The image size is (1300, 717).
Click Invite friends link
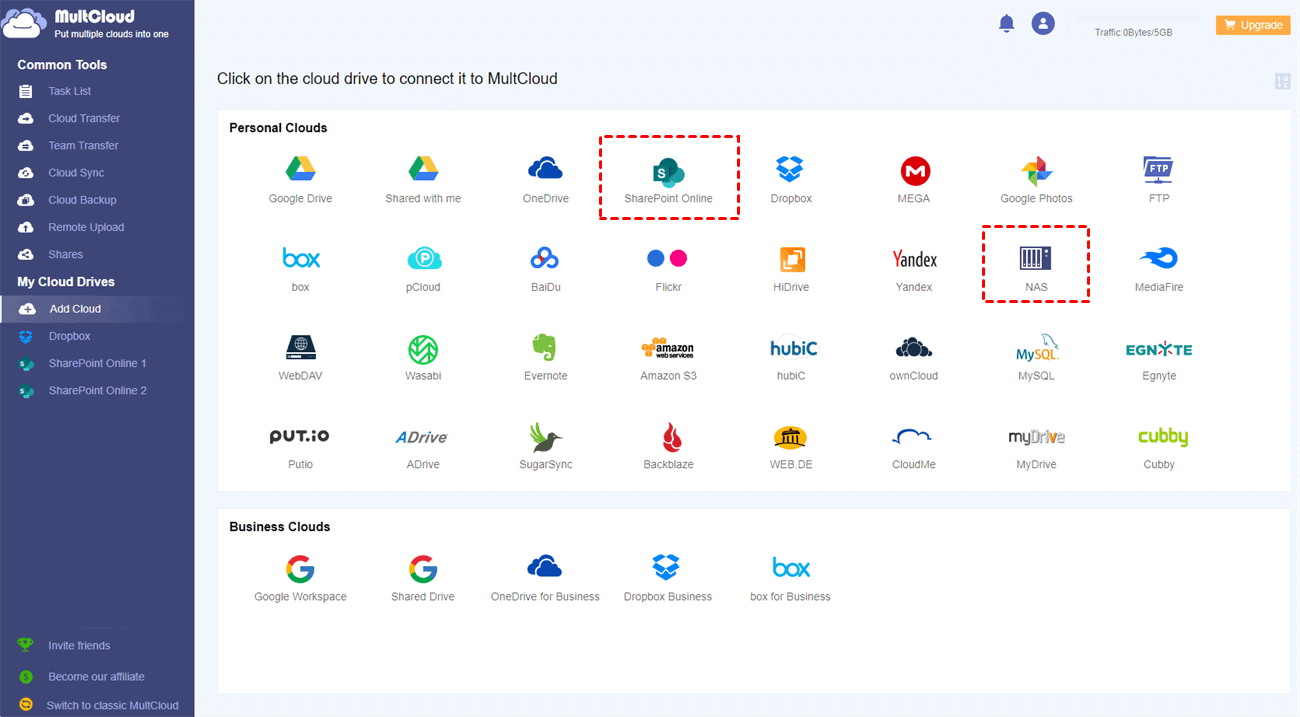[79, 645]
